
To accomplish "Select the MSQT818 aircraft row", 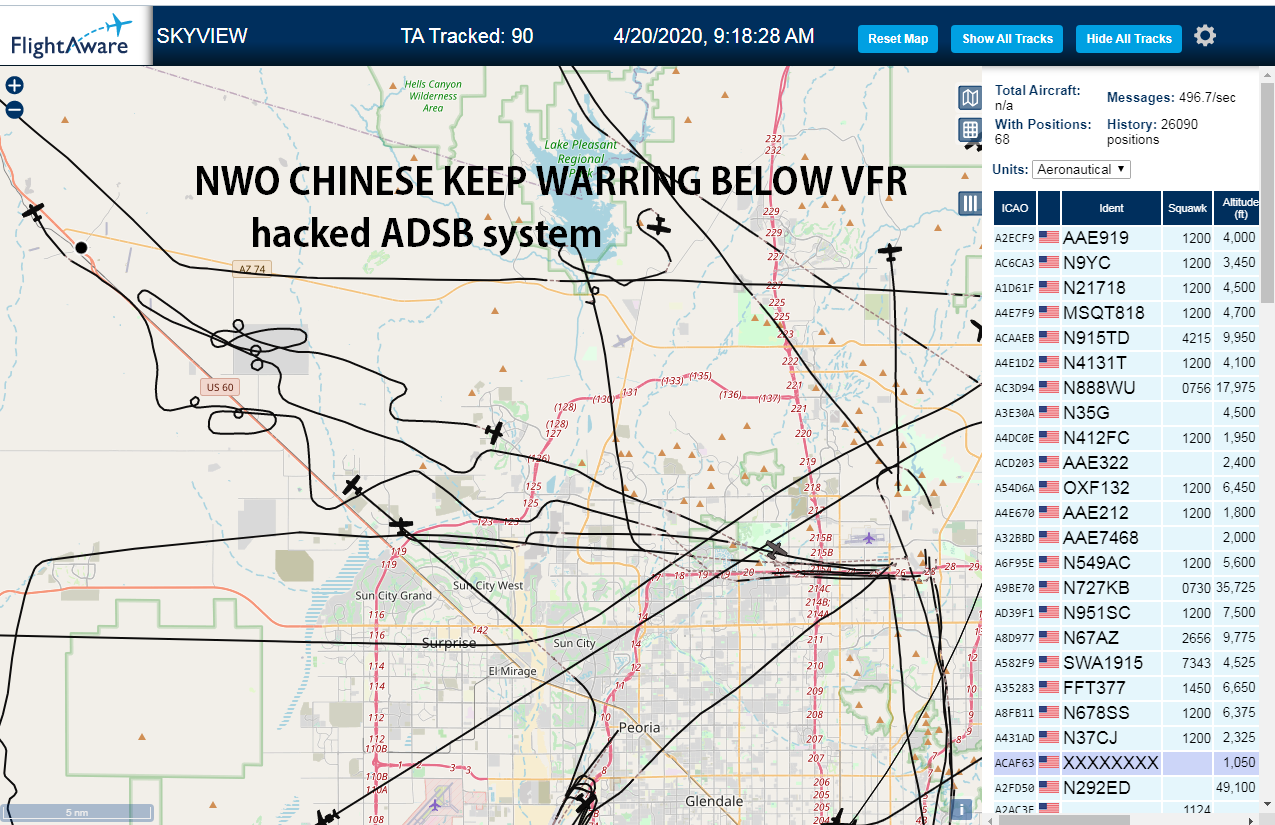I will point(1126,313).
